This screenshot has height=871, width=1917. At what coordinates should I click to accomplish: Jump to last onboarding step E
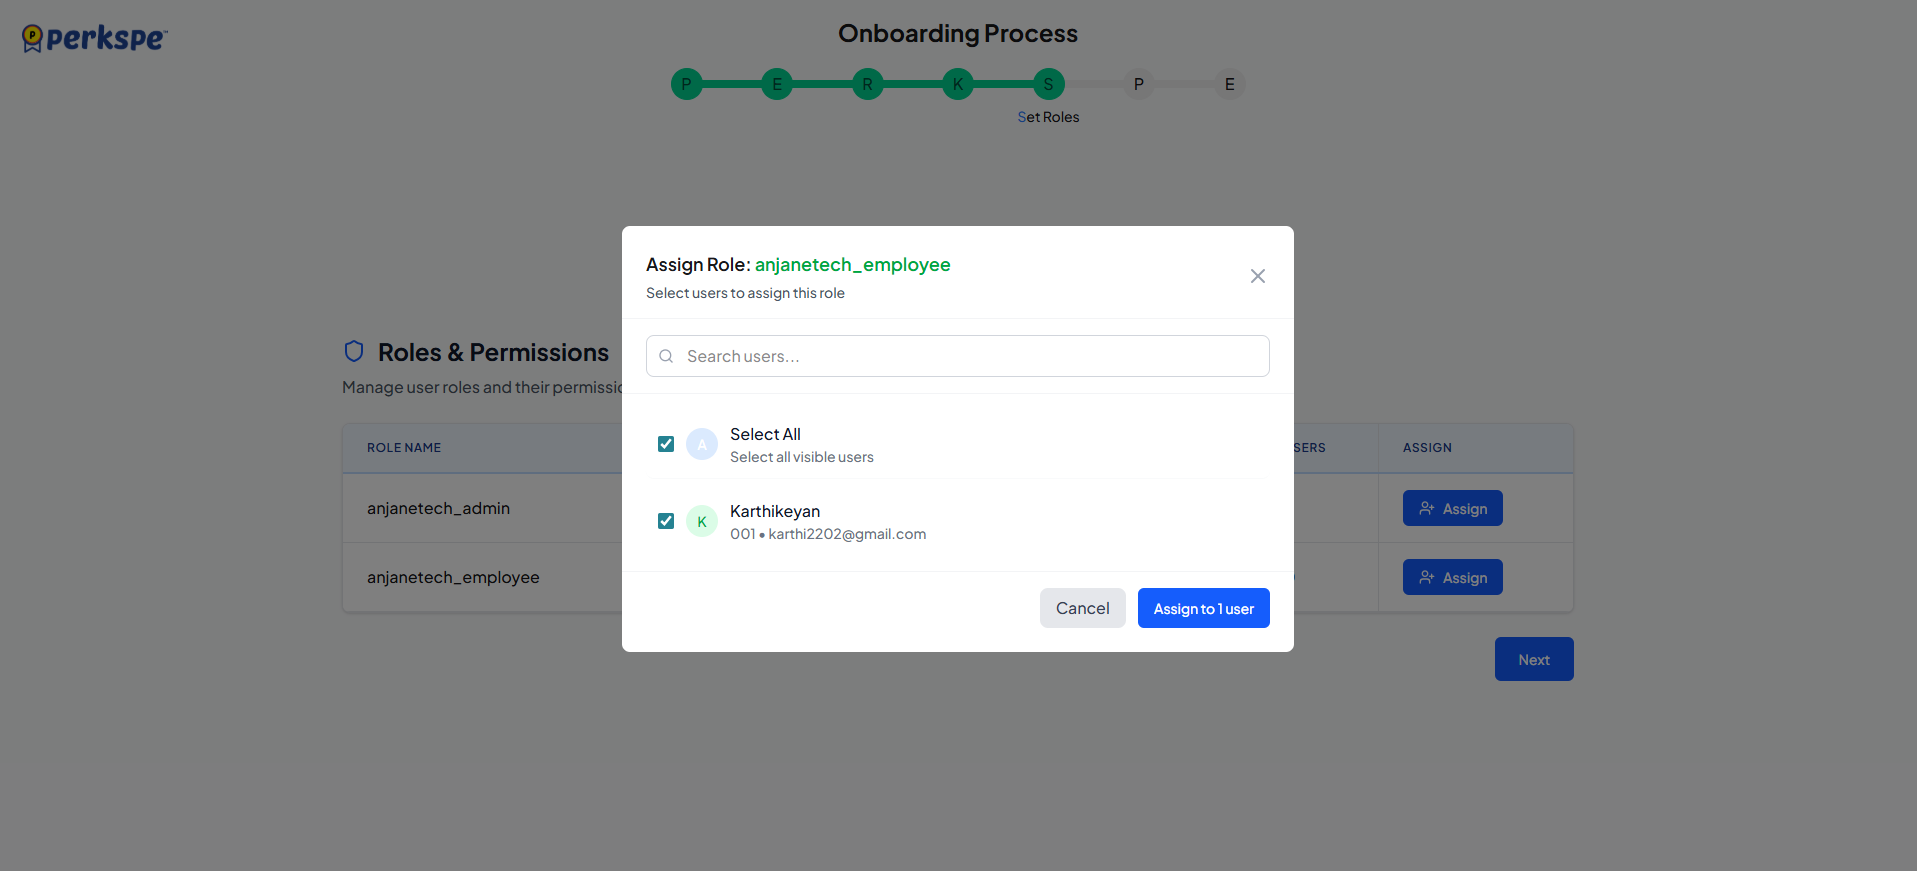click(x=1229, y=85)
